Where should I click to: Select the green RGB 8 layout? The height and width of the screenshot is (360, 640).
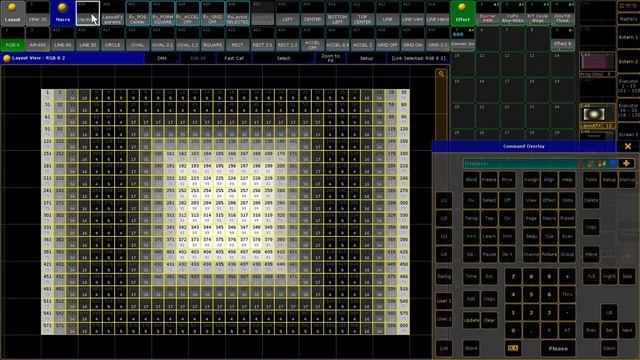coord(13,39)
